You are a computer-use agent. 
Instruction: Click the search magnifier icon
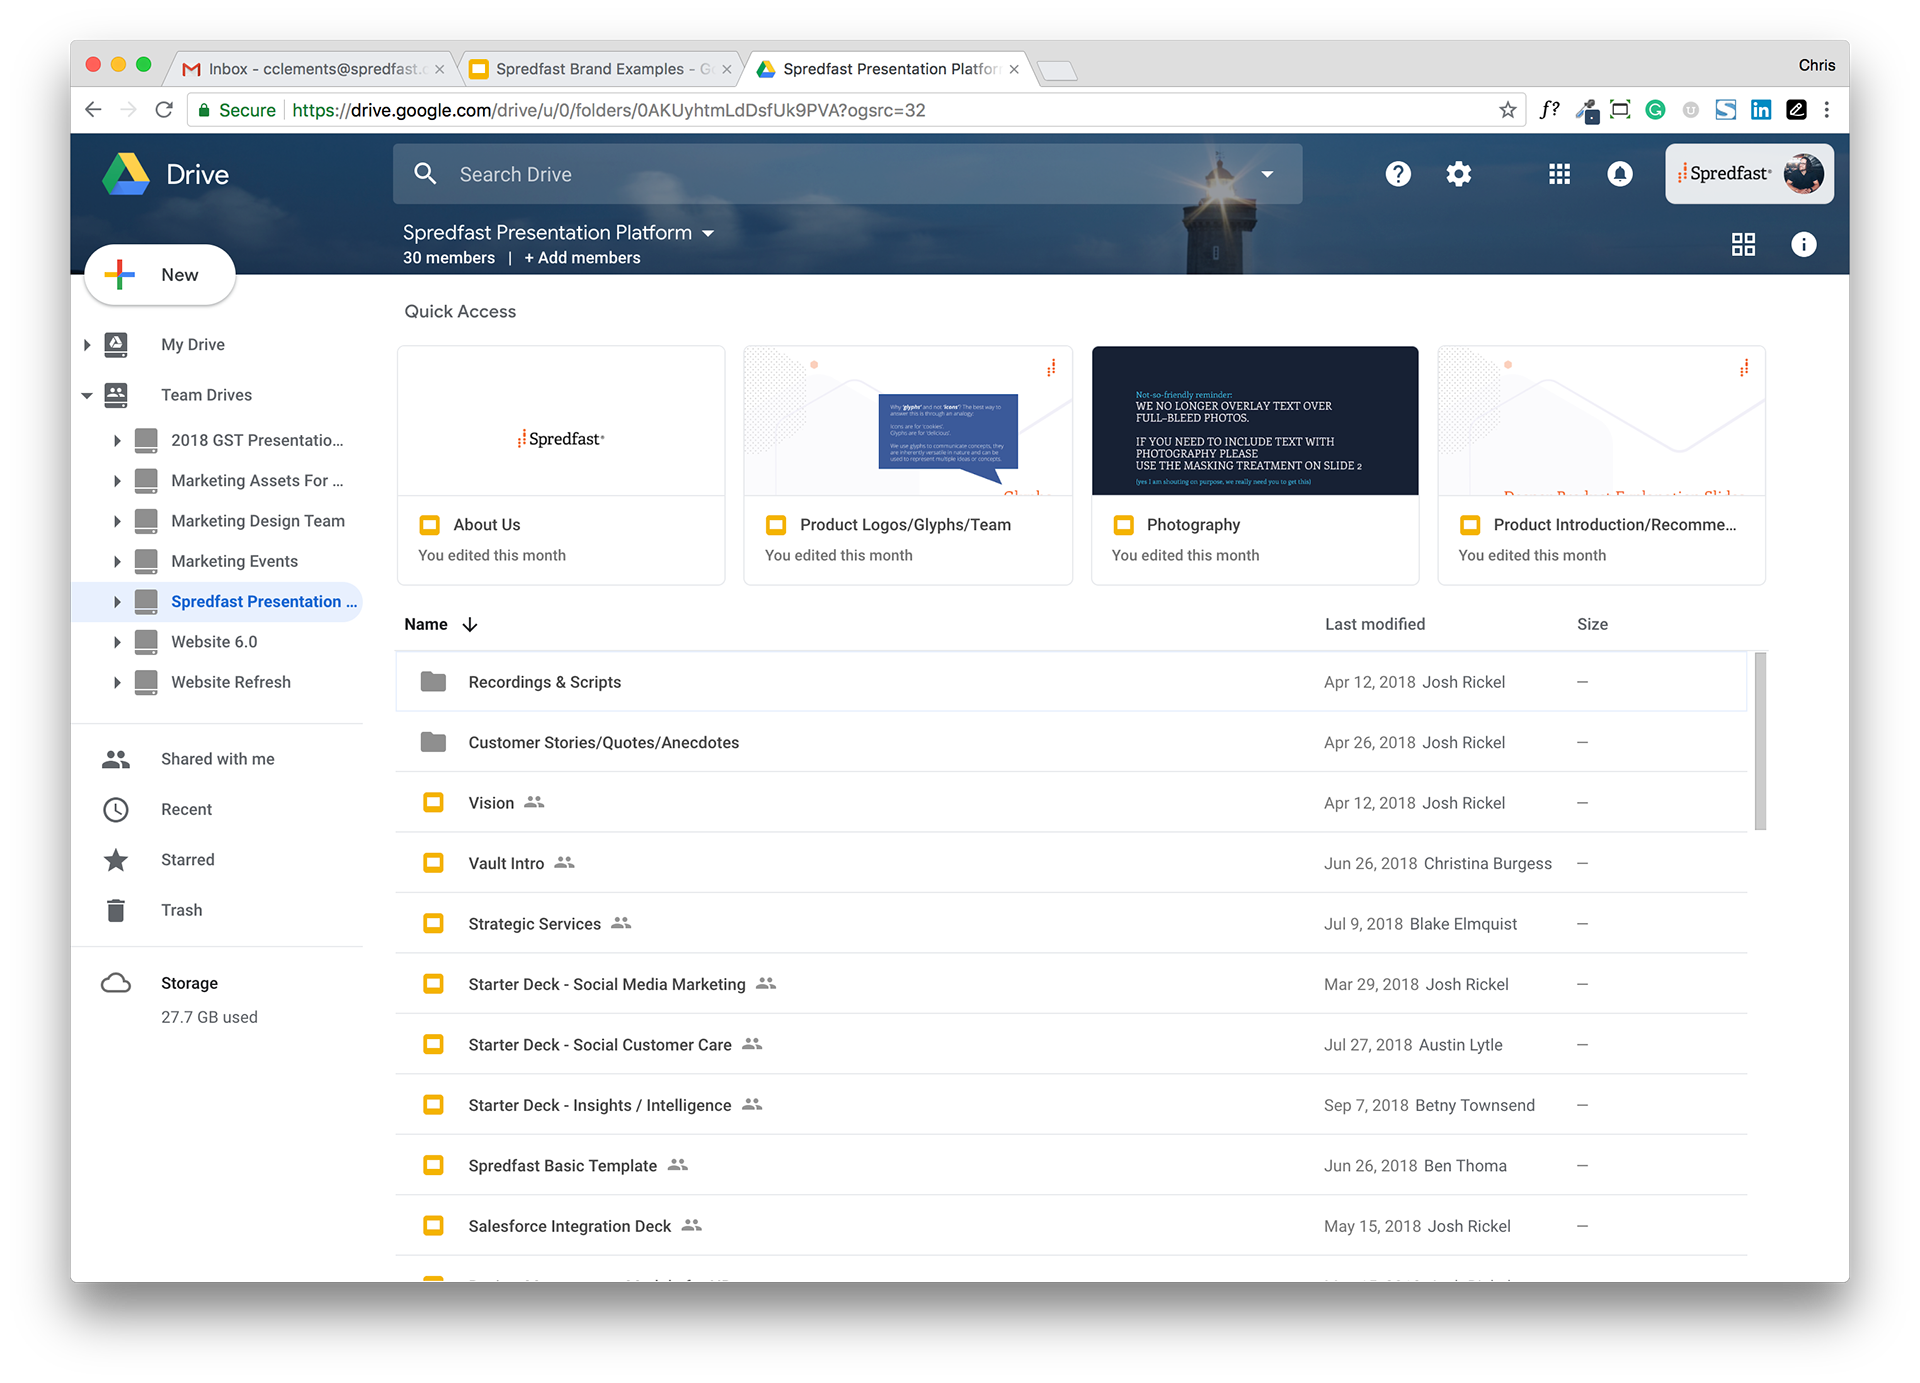click(x=425, y=174)
